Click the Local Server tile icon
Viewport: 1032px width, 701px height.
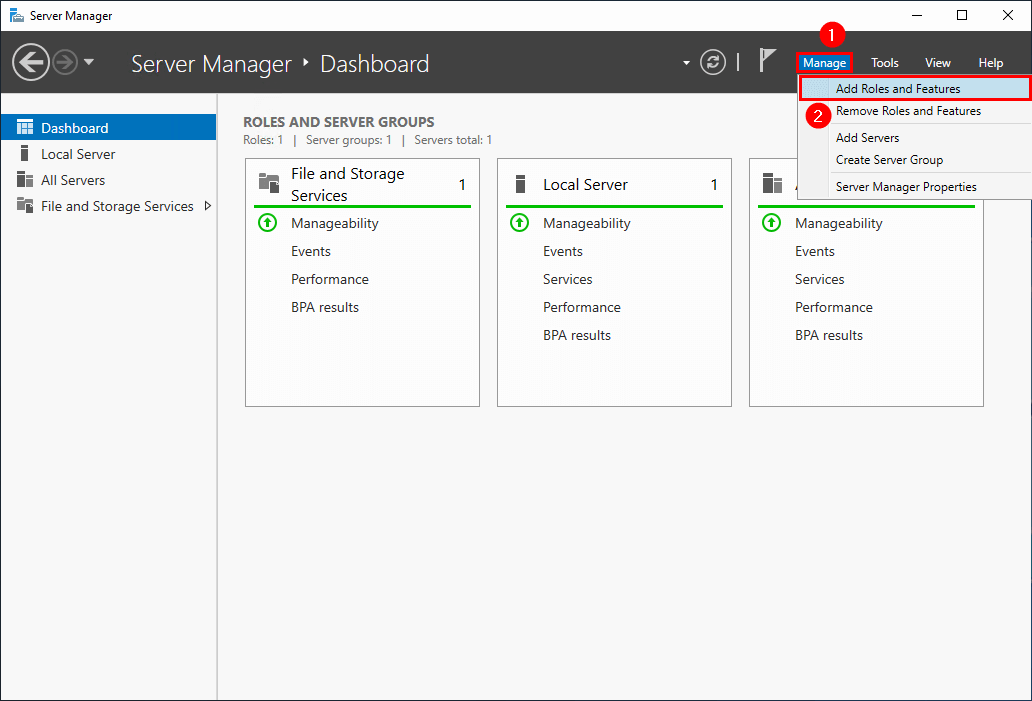(x=520, y=184)
